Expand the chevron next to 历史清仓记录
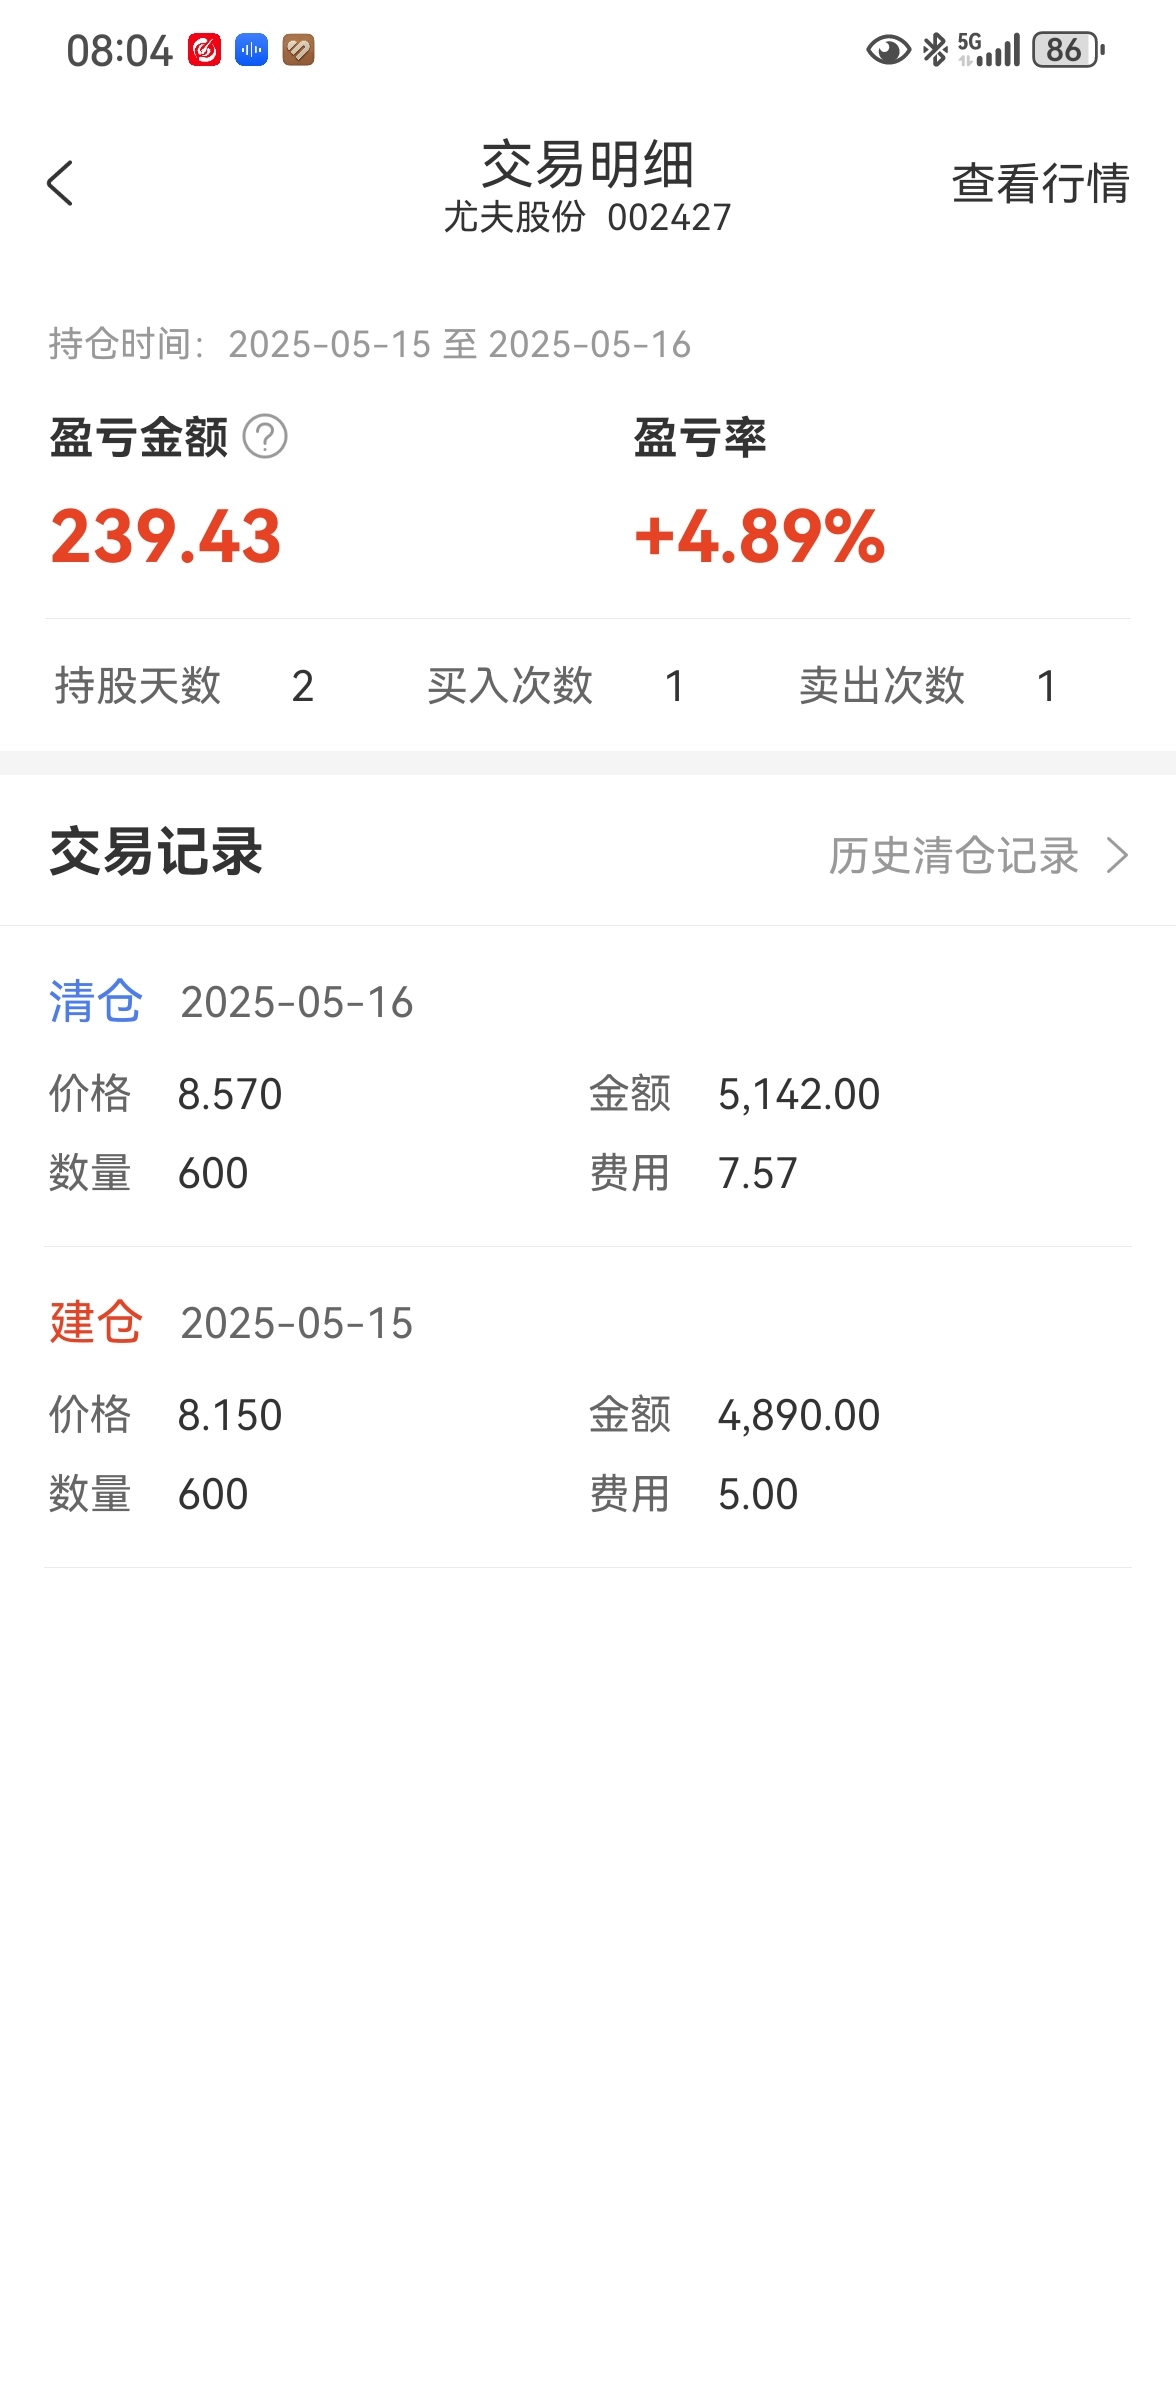 pyautogui.click(x=1117, y=856)
